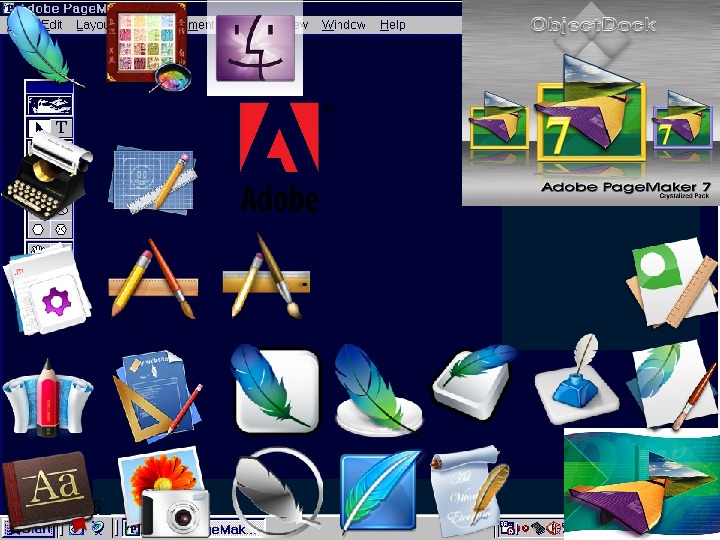This screenshot has height=540, width=720.
Task: Choose the Polygon Frame tool with X
Action: click(61, 229)
